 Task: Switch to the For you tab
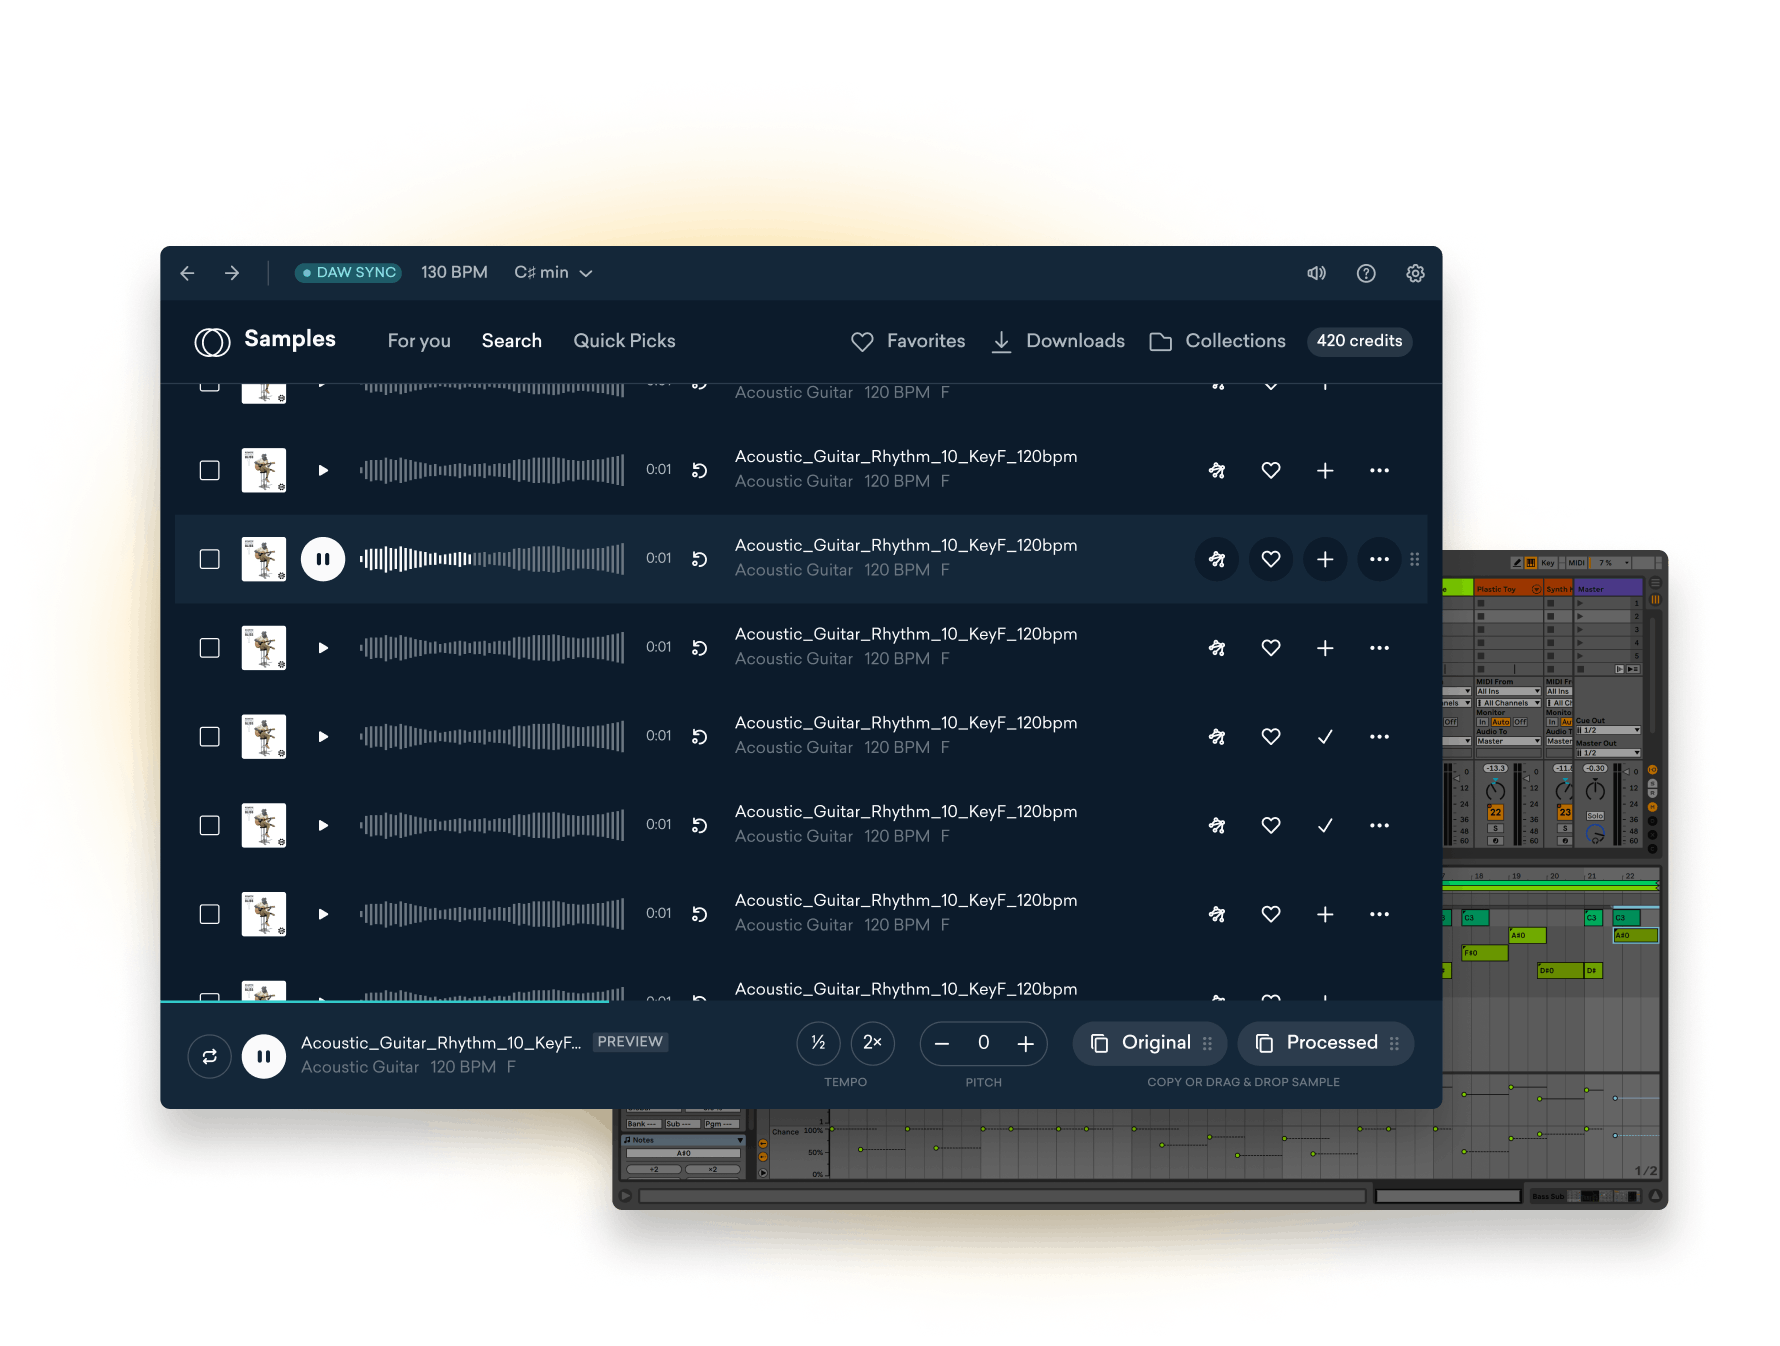pyautogui.click(x=419, y=341)
